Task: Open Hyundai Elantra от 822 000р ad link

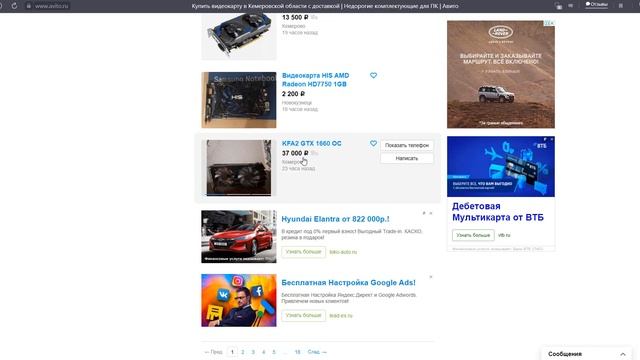Action: coord(335,219)
